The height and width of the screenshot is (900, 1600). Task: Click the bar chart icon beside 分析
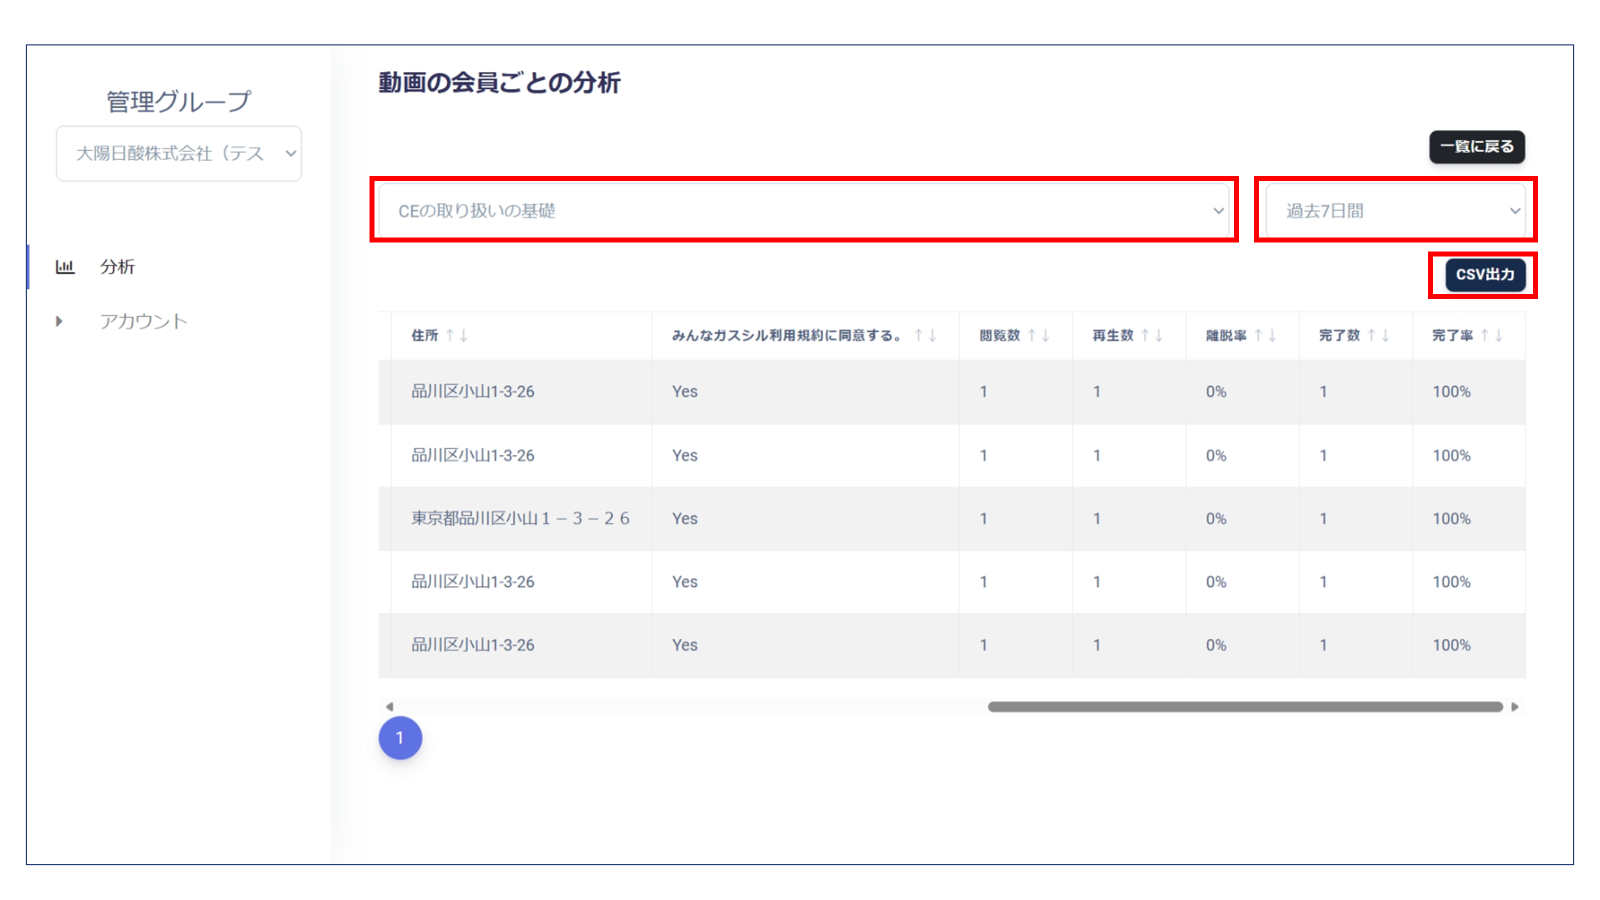(x=64, y=267)
